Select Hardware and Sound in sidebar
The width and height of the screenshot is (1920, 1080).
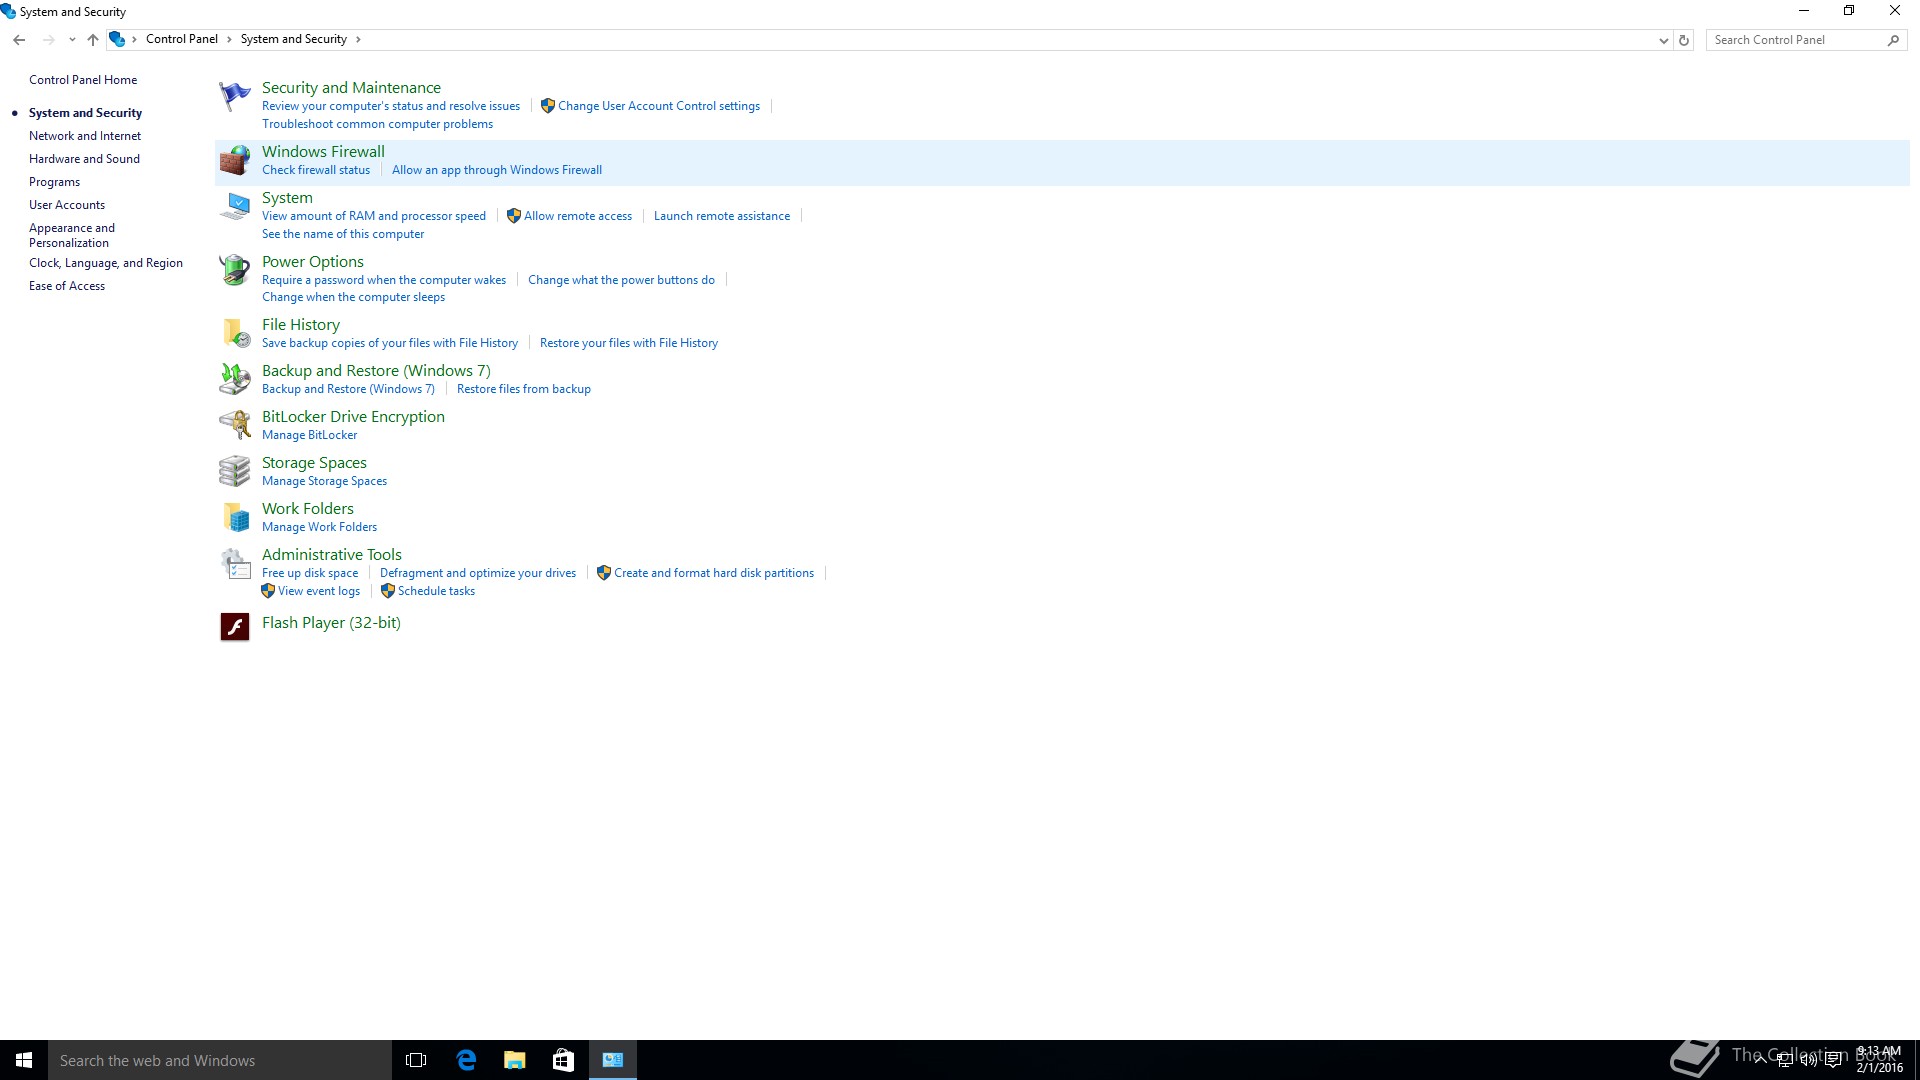(84, 159)
